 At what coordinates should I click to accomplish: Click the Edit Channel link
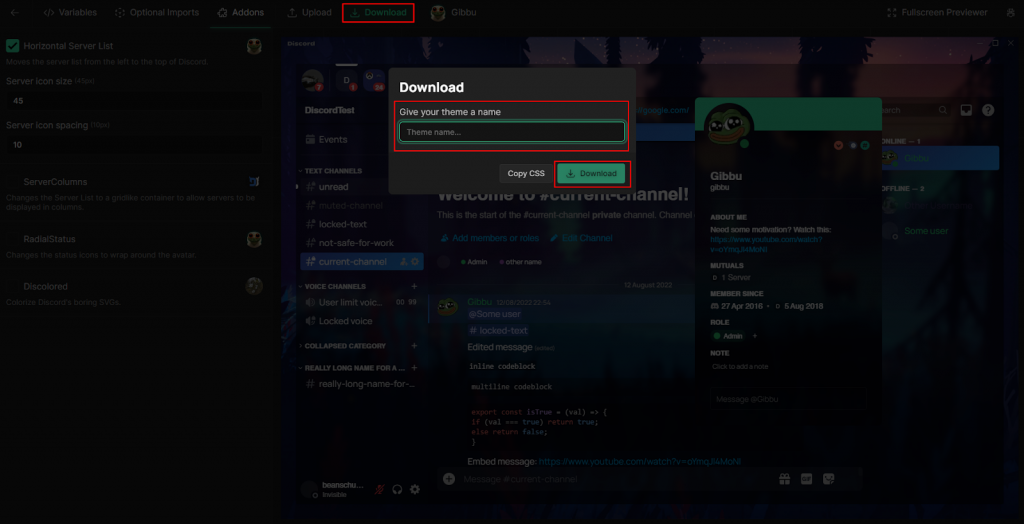[581, 238]
